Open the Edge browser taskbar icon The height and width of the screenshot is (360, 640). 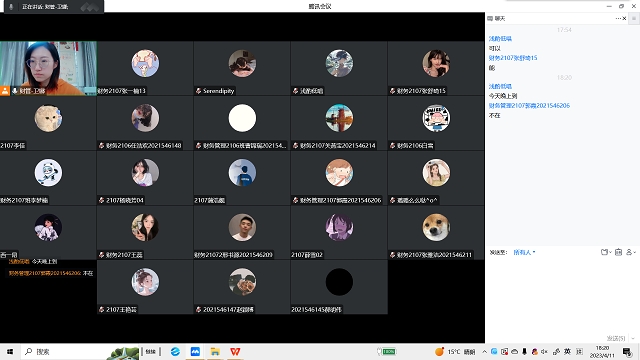(x=175, y=351)
